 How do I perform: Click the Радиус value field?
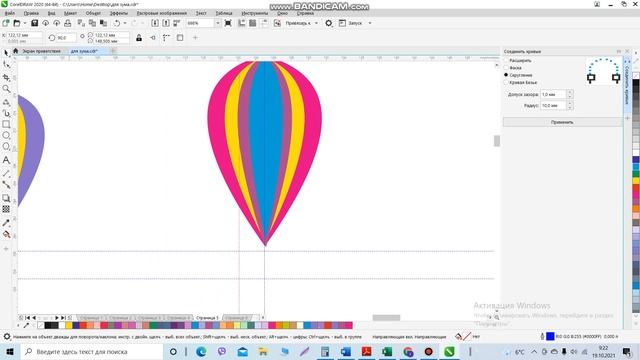point(553,105)
